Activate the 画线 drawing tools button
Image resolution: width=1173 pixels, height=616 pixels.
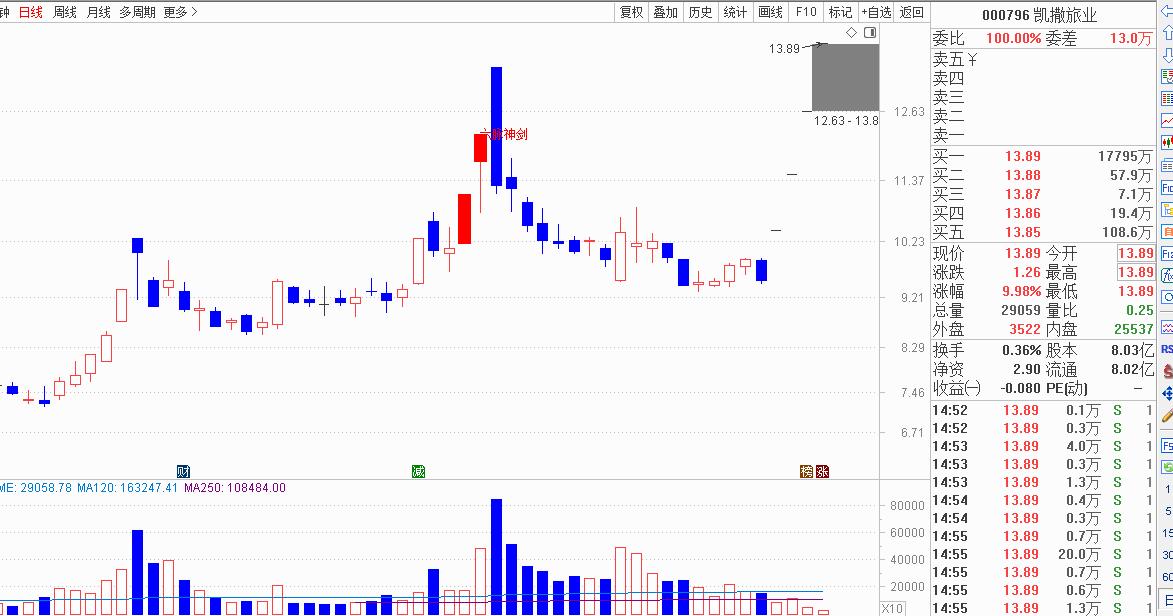(770, 12)
